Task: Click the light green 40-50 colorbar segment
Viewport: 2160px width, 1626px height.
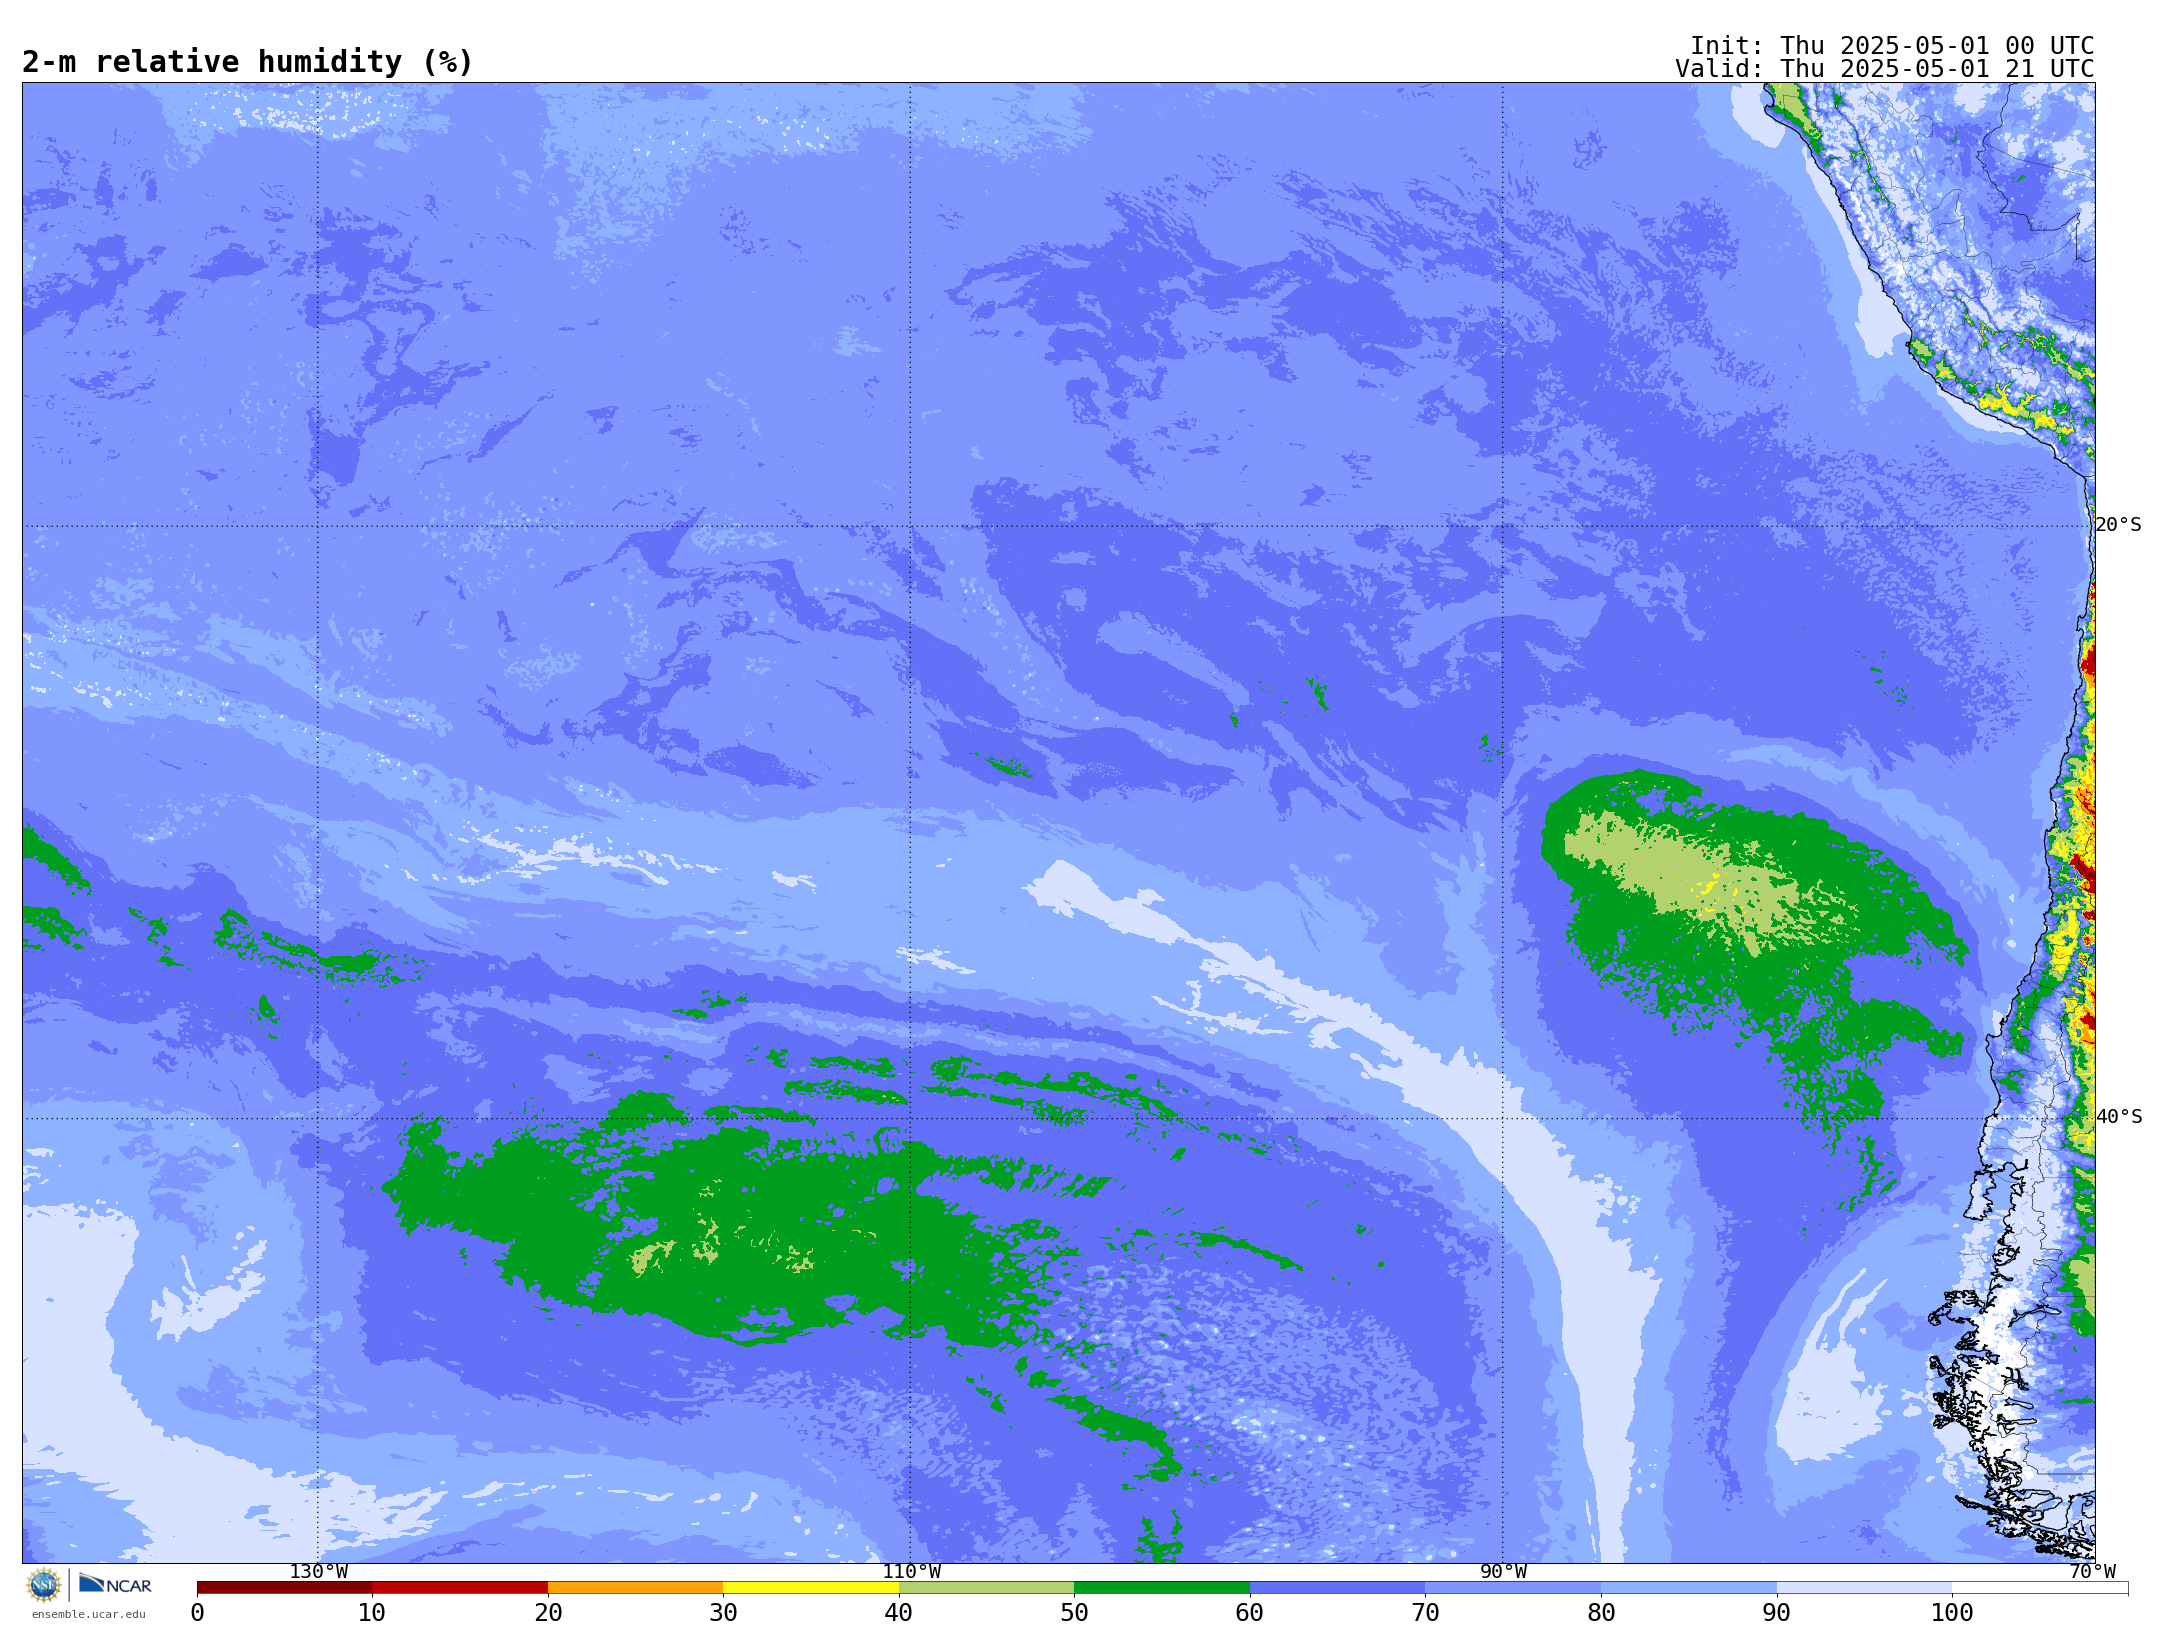Action: click(x=986, y=1588)
